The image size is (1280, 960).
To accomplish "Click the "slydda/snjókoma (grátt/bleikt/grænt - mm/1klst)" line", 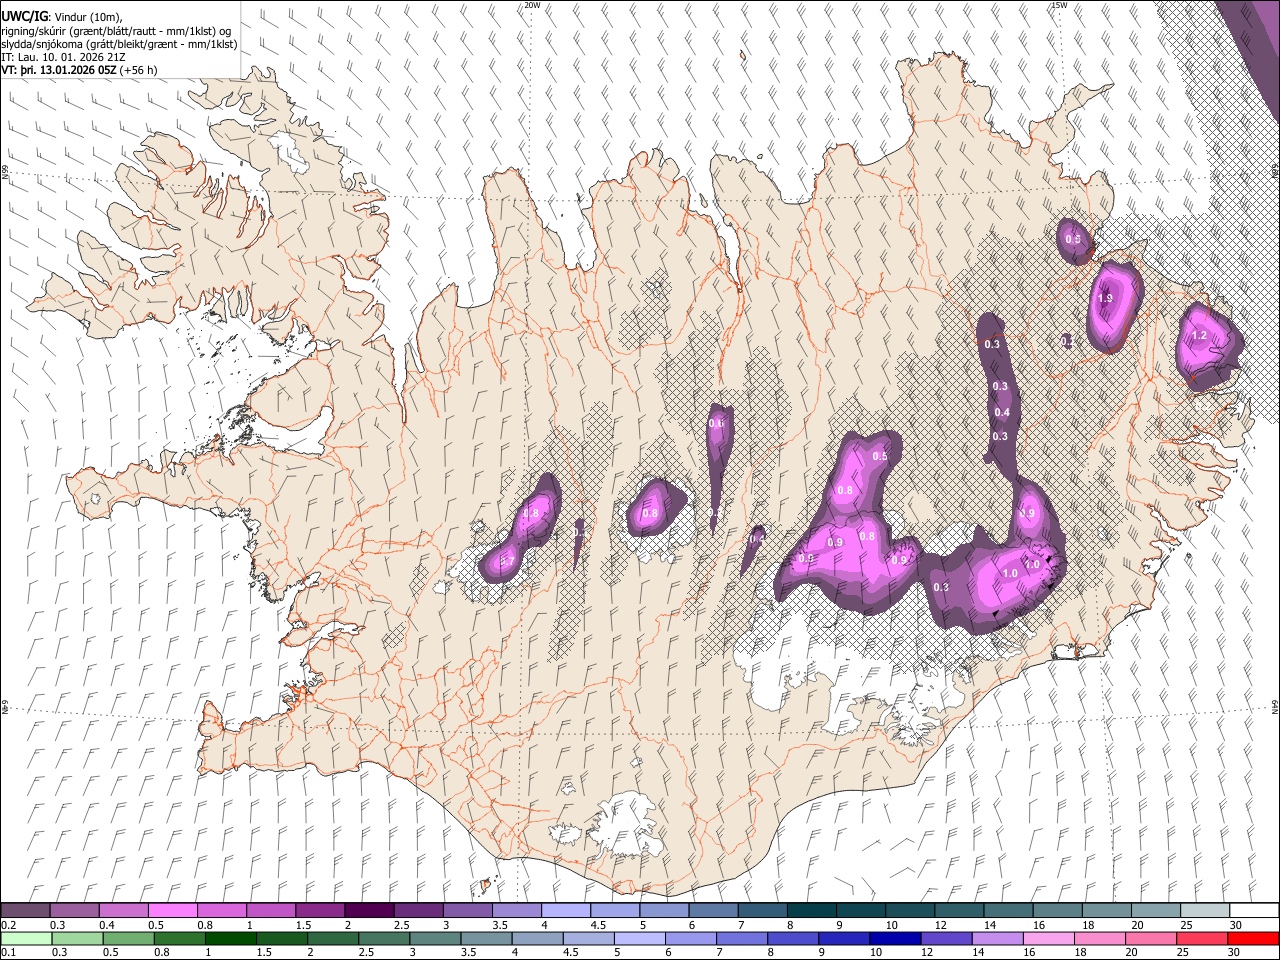I will tap(119, 44).
